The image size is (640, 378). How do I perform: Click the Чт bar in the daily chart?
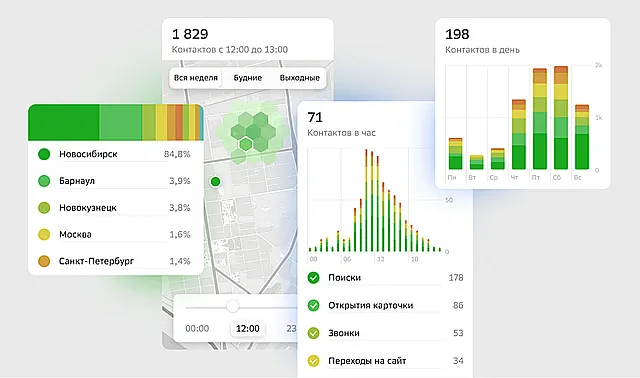(x=519, y=134)
